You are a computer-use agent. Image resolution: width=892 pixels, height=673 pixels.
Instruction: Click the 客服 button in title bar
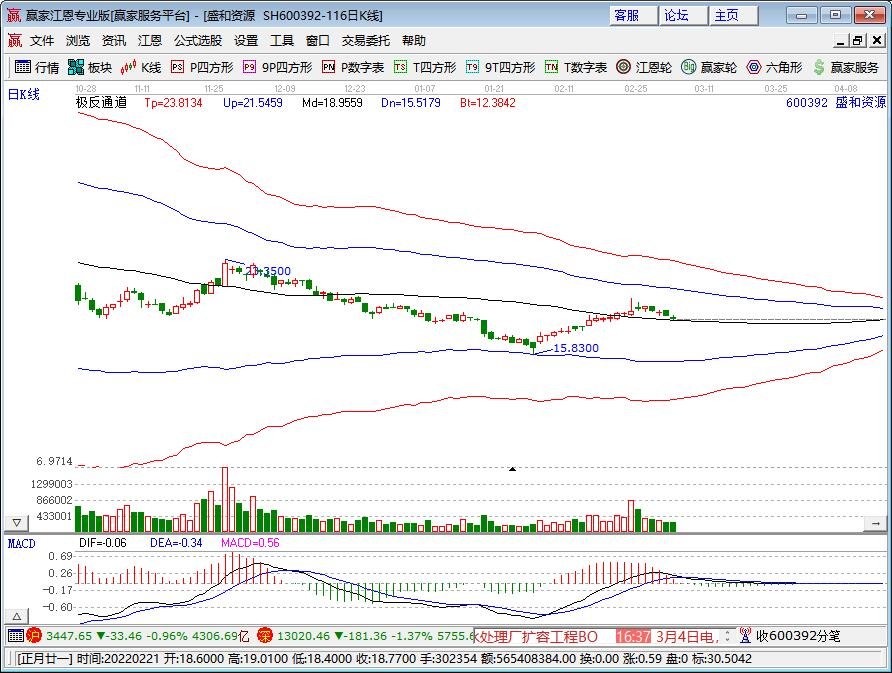(633, 15)
